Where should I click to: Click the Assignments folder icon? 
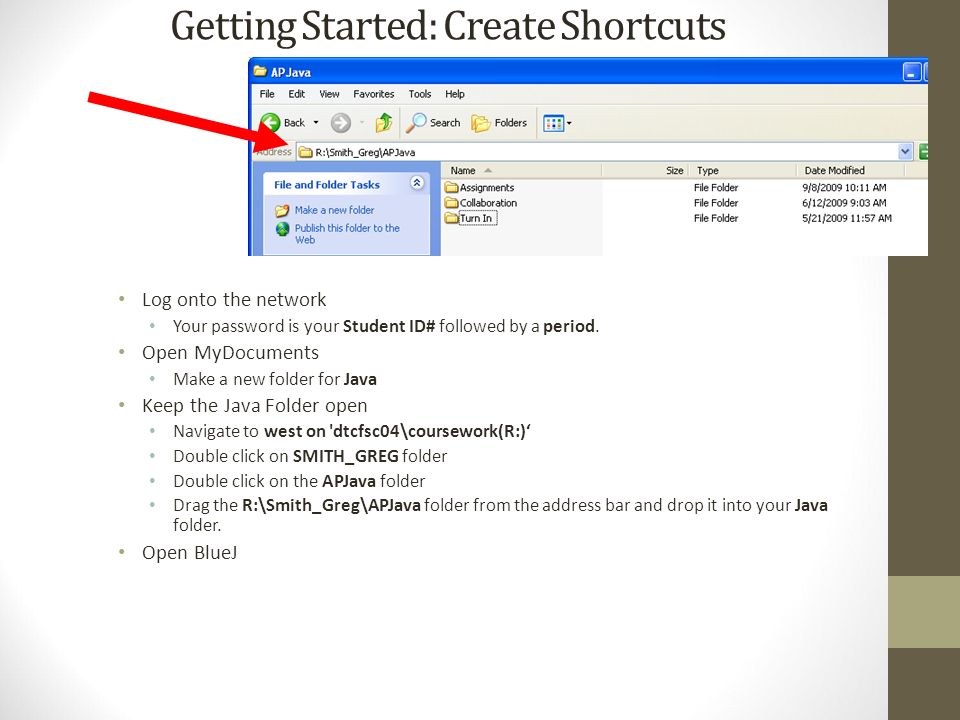(x=451, y=187)
